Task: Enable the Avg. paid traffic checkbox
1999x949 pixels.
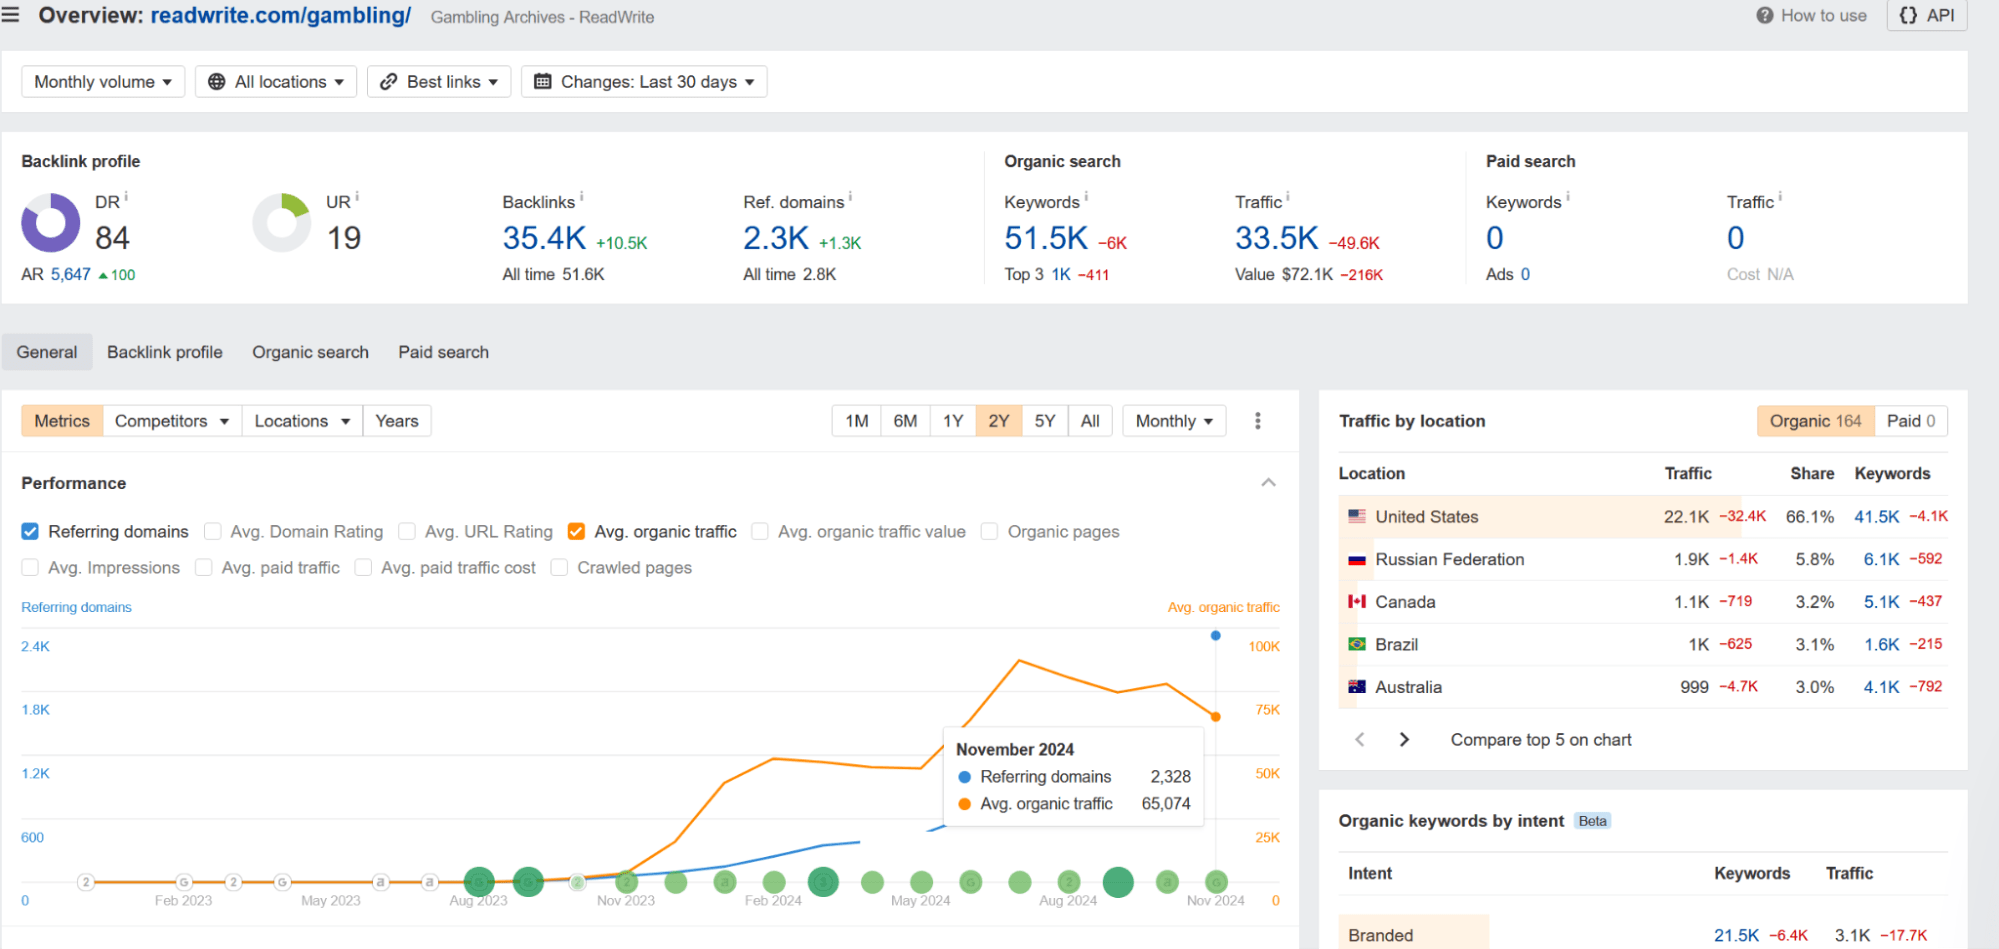Action: point(204,568)
